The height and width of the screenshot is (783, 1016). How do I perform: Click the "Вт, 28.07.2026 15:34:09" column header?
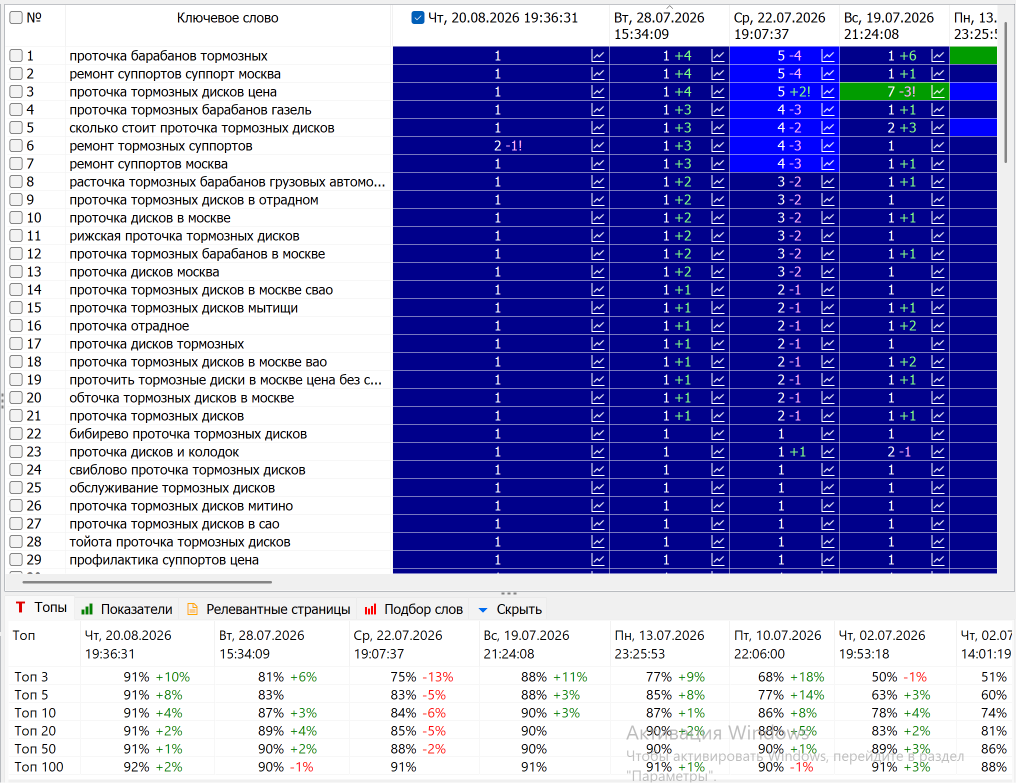[x=669, y=26]
